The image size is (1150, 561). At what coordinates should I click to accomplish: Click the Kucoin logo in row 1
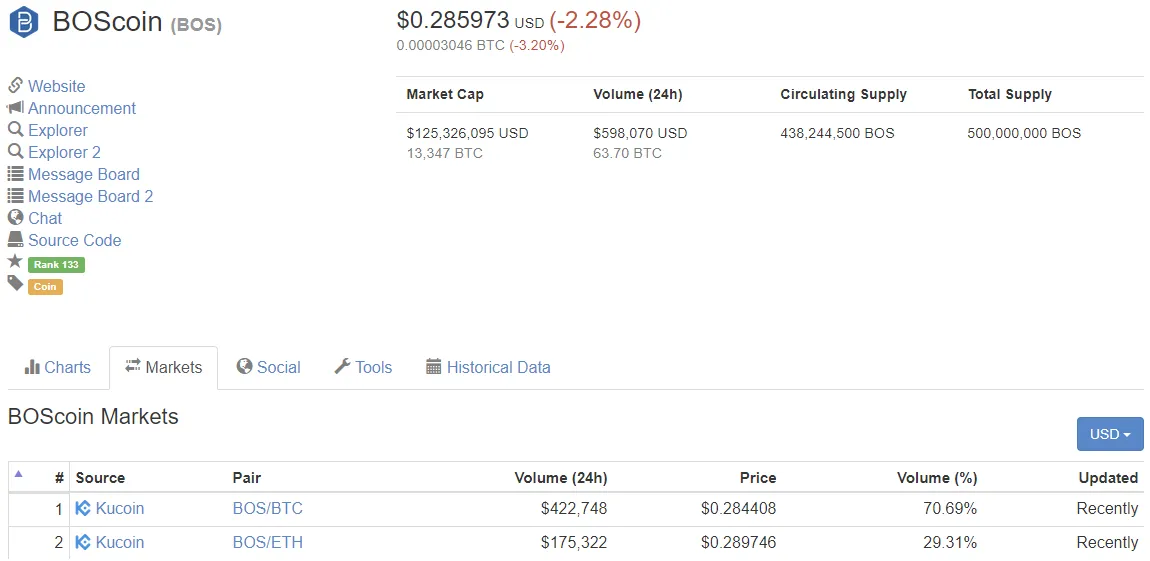[x=83, y=508]
